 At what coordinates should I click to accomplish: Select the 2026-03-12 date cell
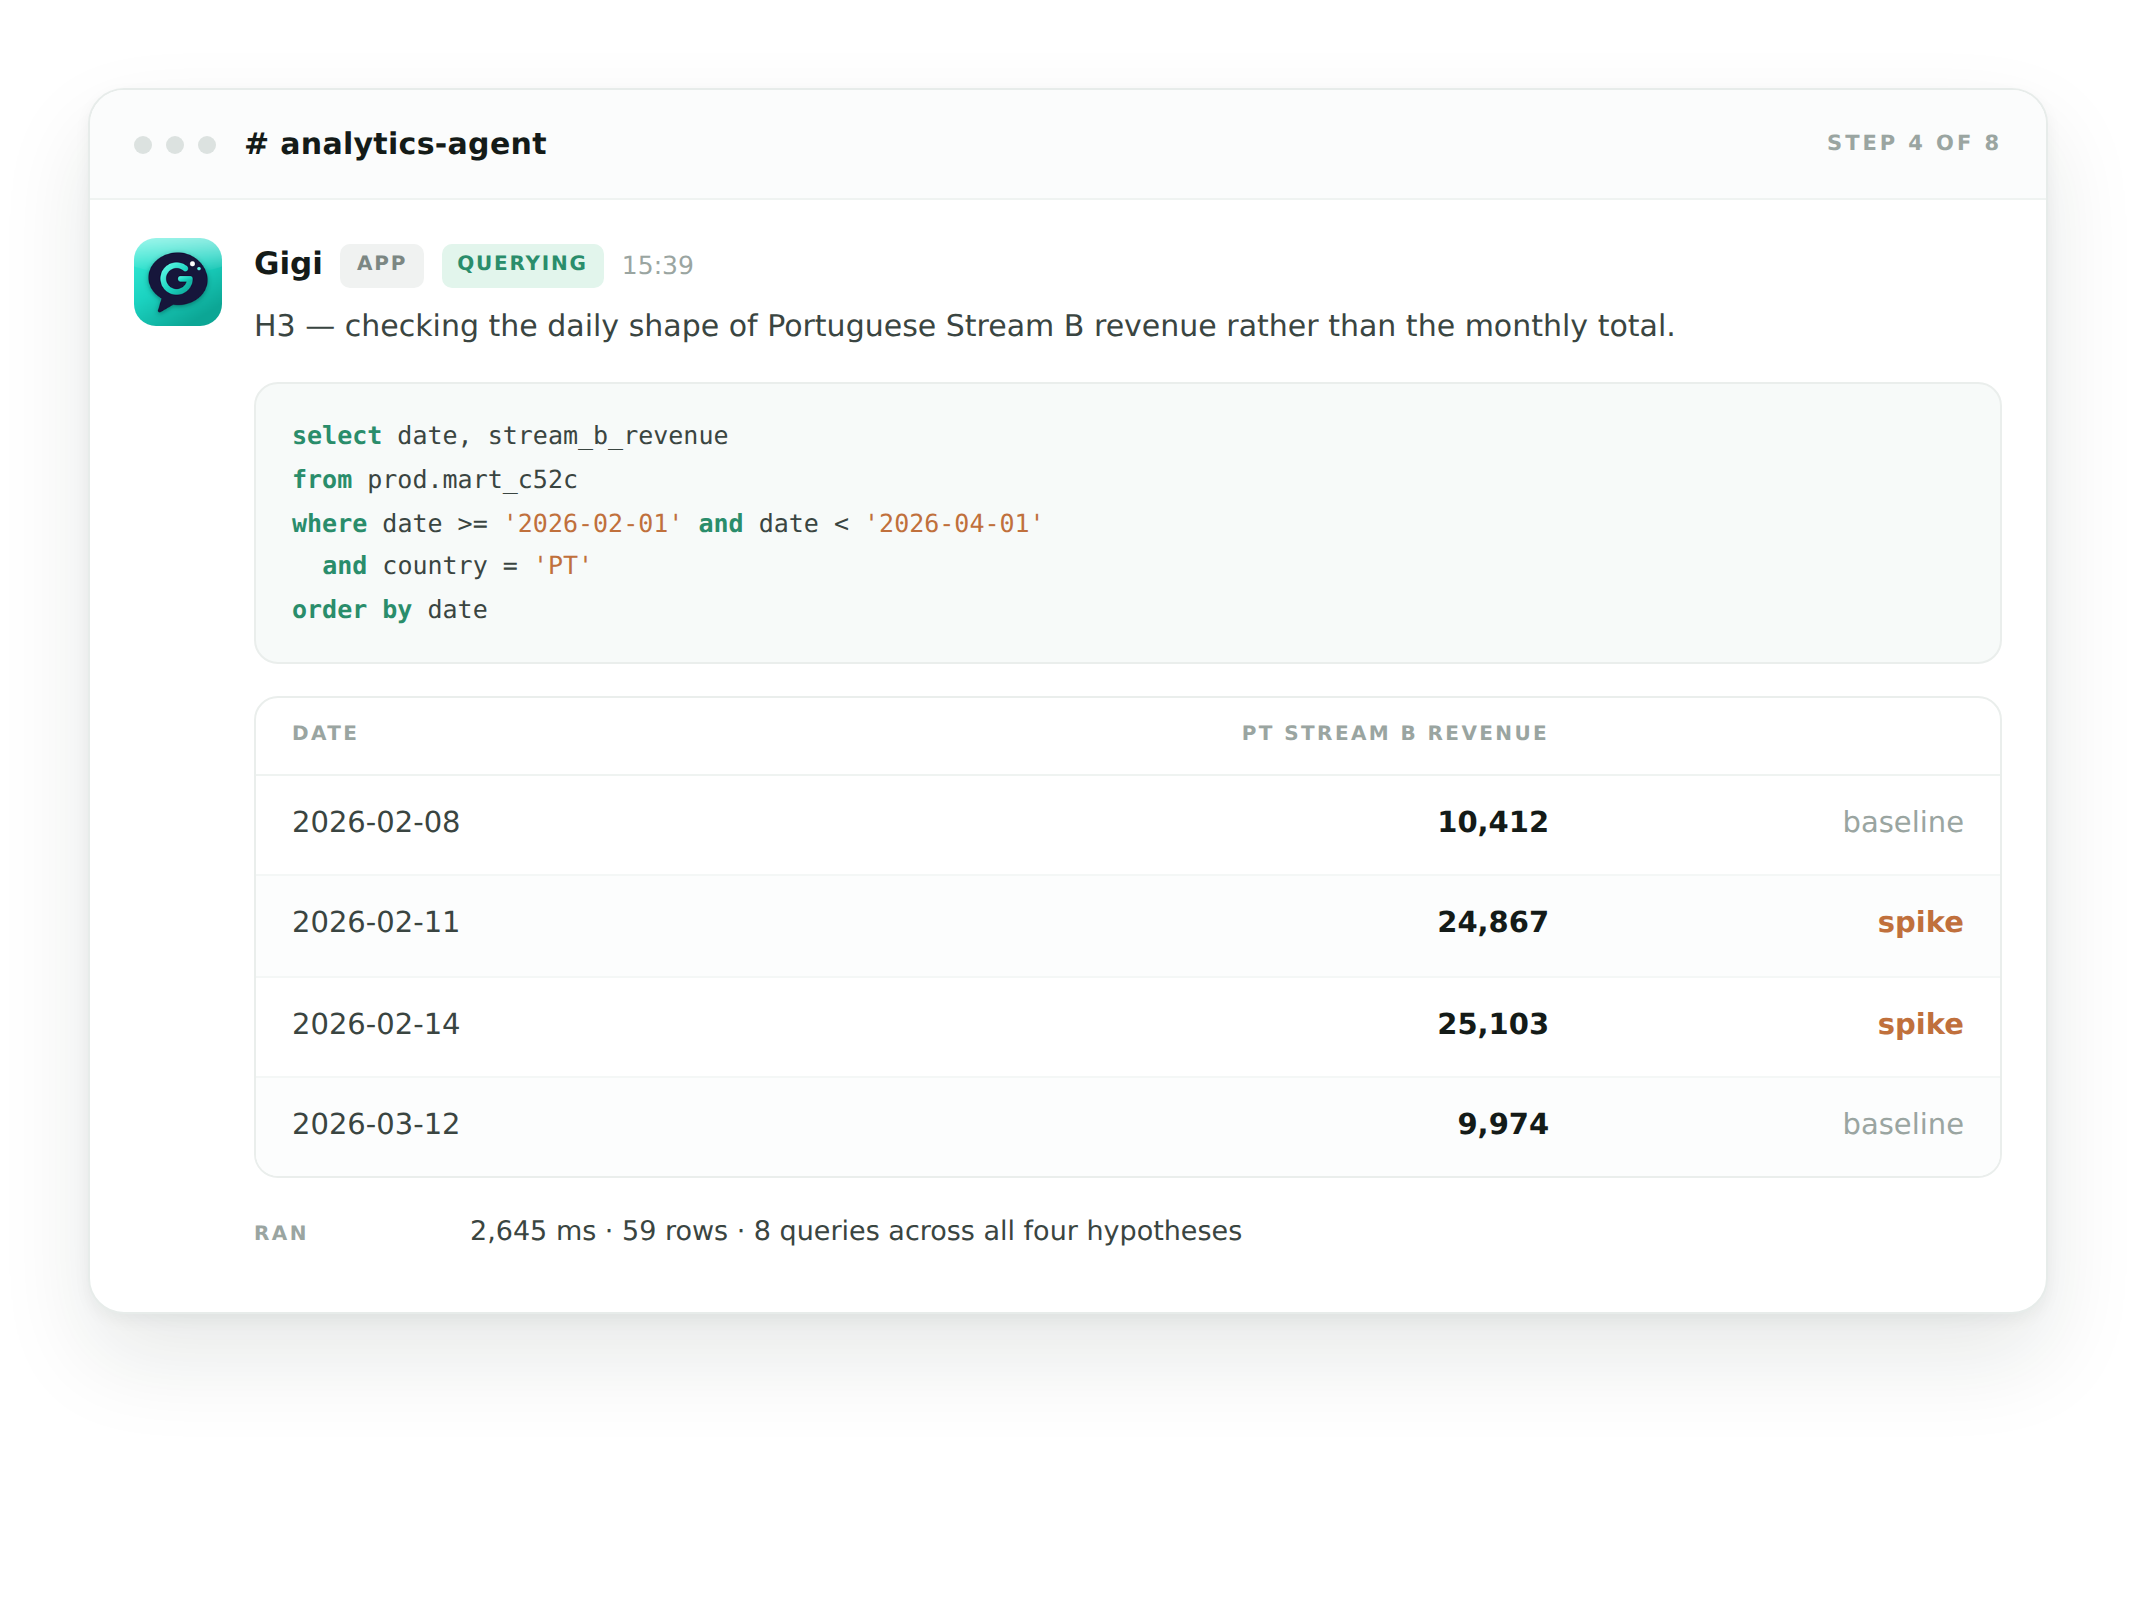(x=376, y=1124)
